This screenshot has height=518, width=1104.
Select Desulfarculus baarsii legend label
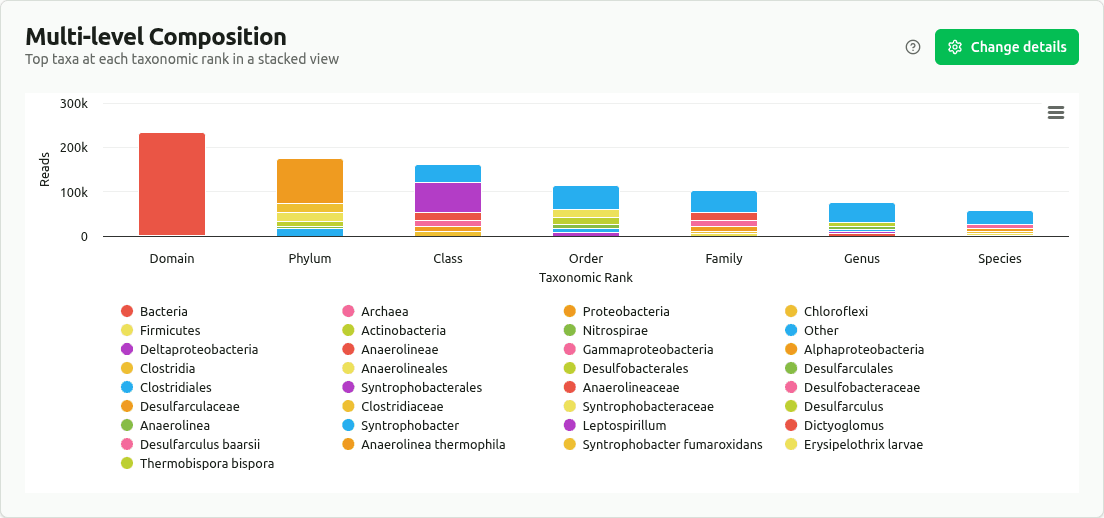point(200,445)
